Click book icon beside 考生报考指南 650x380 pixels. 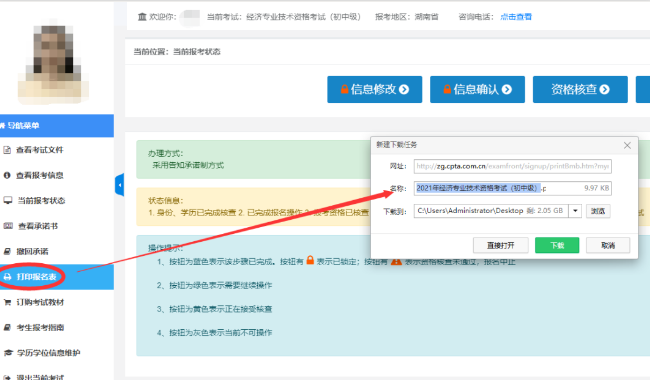coord(7,327)
